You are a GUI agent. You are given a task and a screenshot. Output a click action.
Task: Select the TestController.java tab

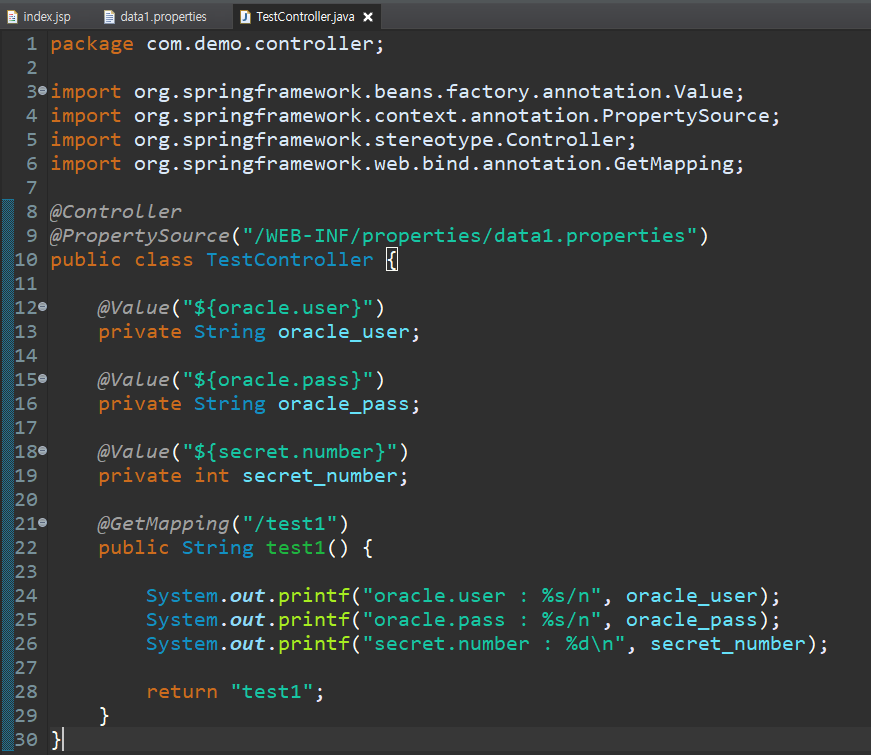[305, 17]
